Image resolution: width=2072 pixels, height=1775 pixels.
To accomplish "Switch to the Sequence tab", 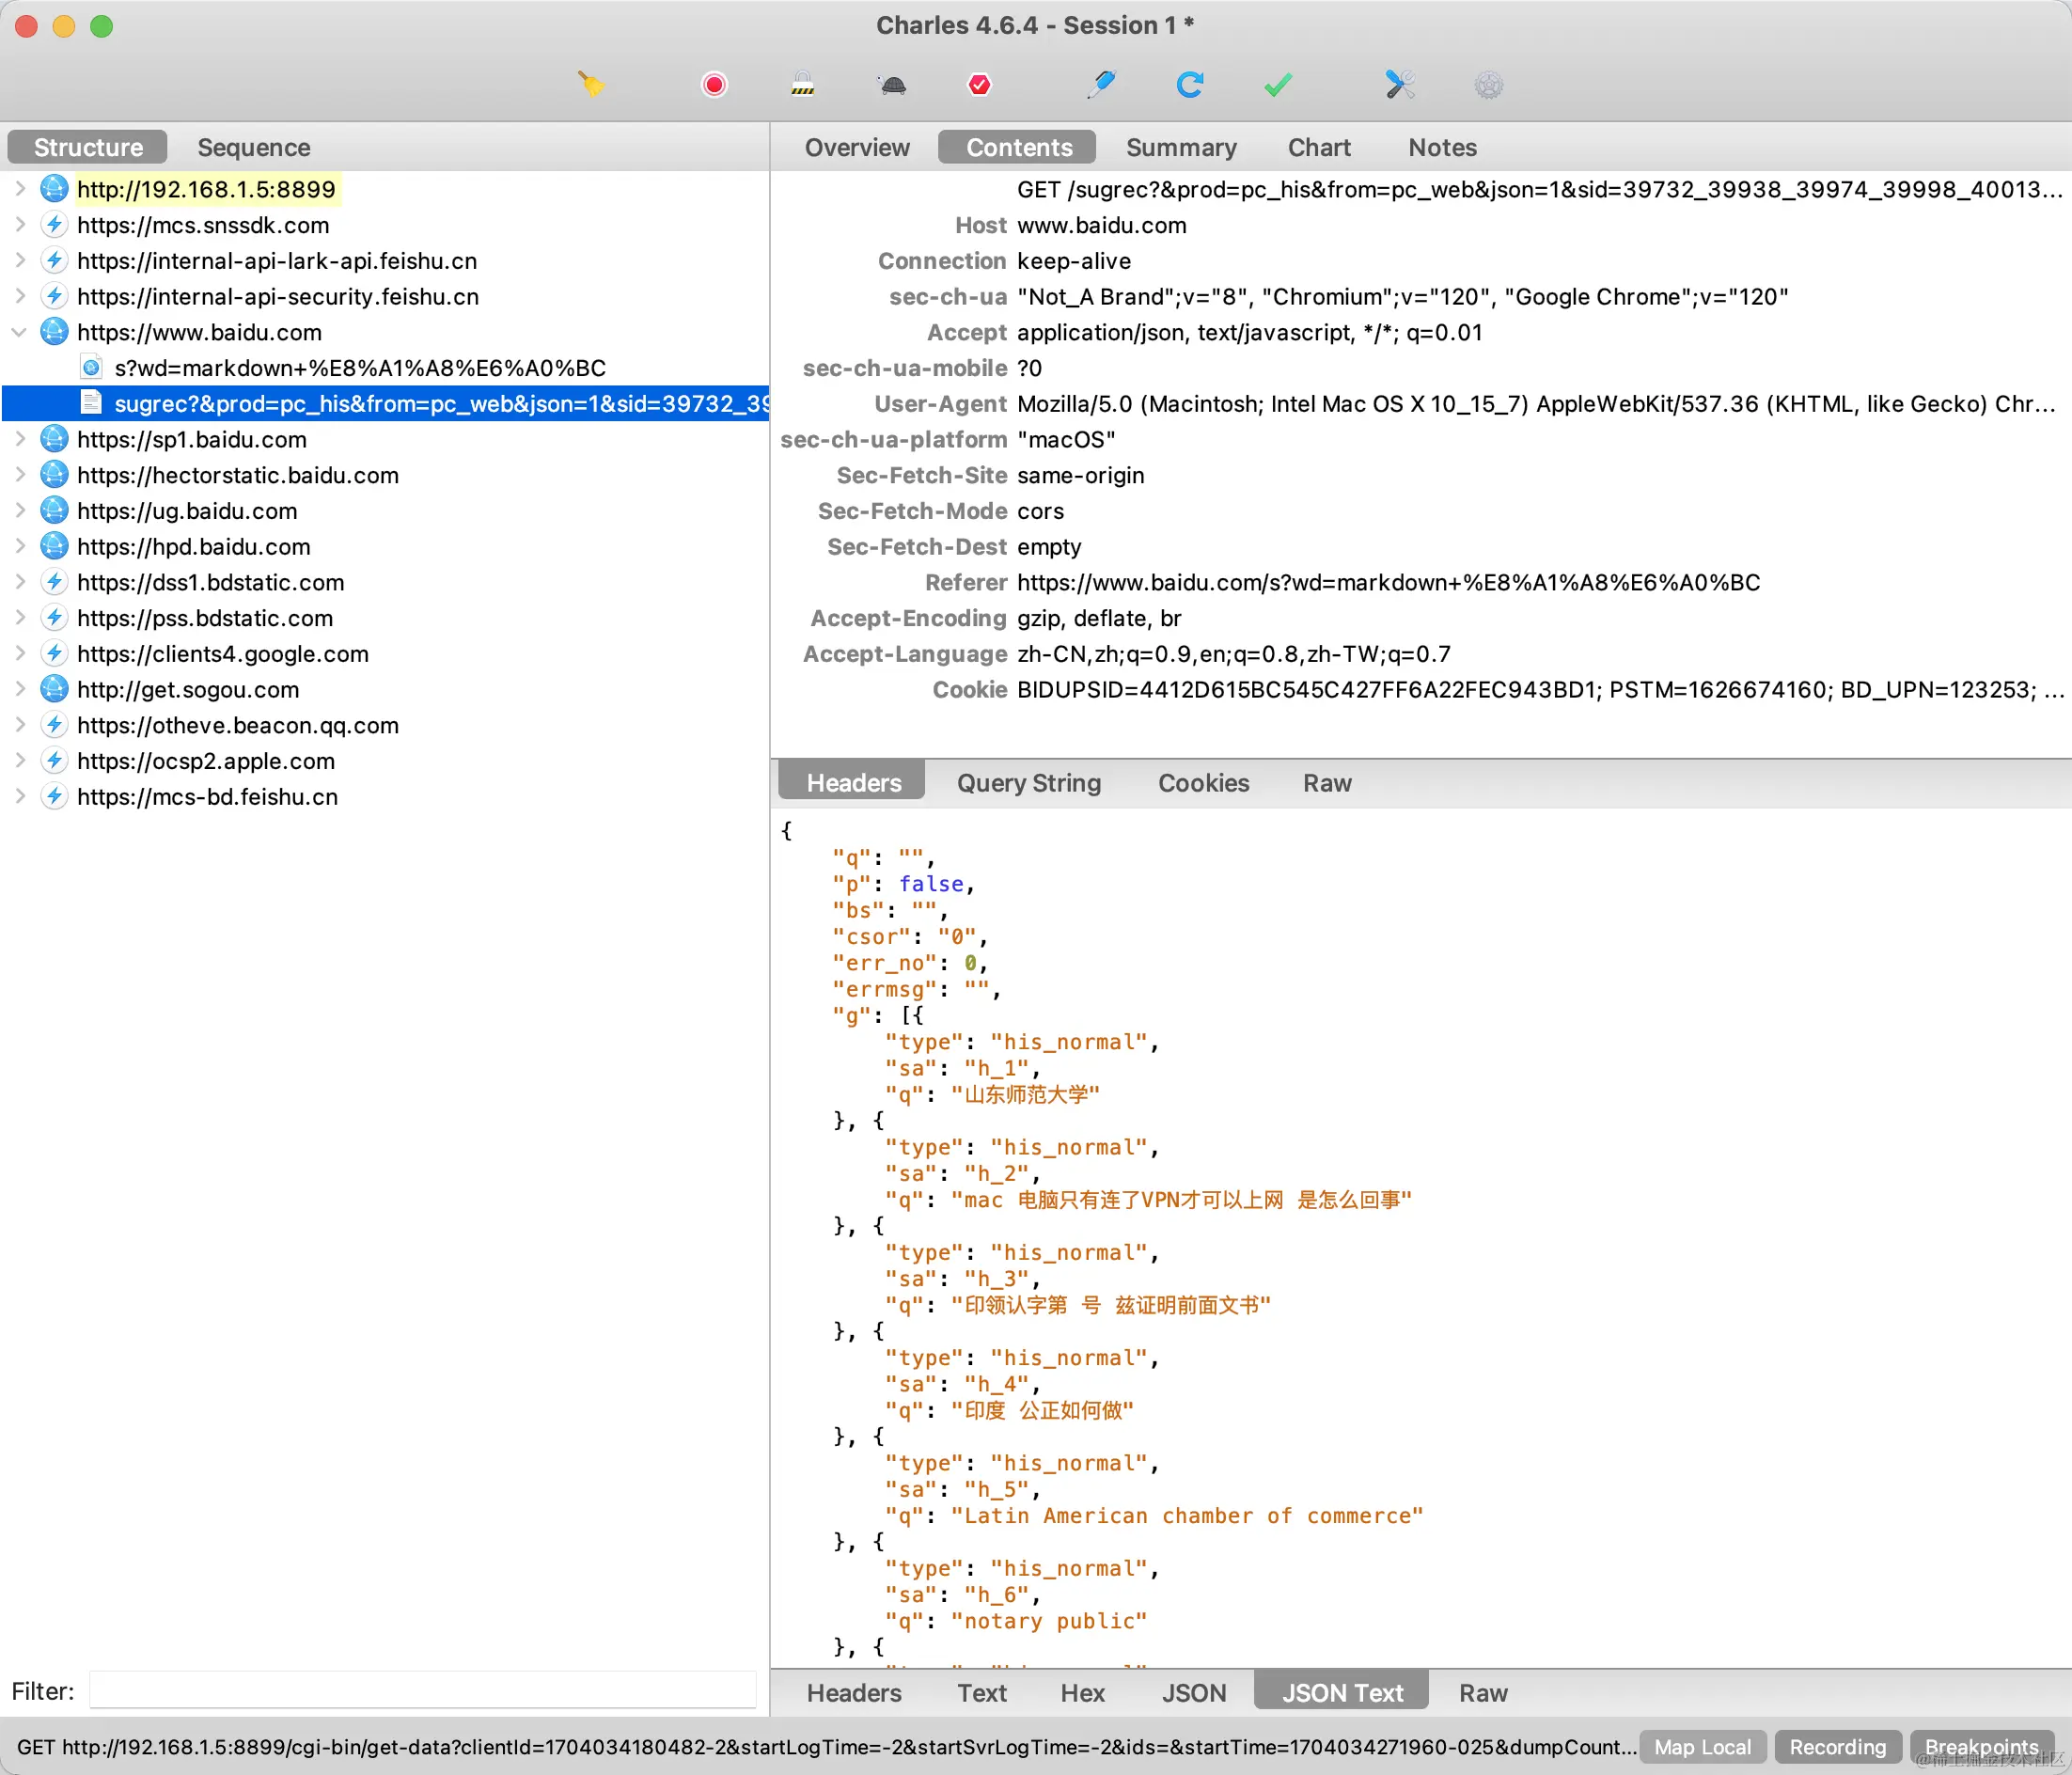I will click(253, 147).
